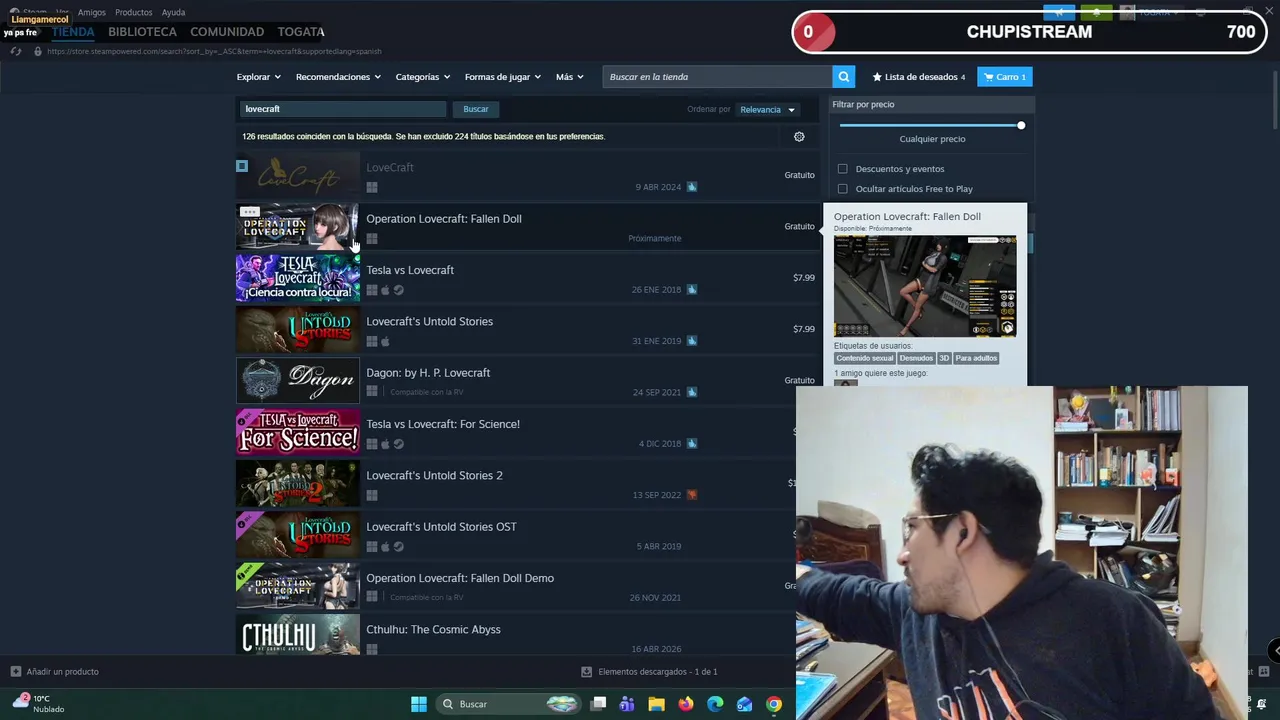Open Task View in taskbar
Image resolution: width=1280 pixels, height=720 pixels.
tap(598, 704)
